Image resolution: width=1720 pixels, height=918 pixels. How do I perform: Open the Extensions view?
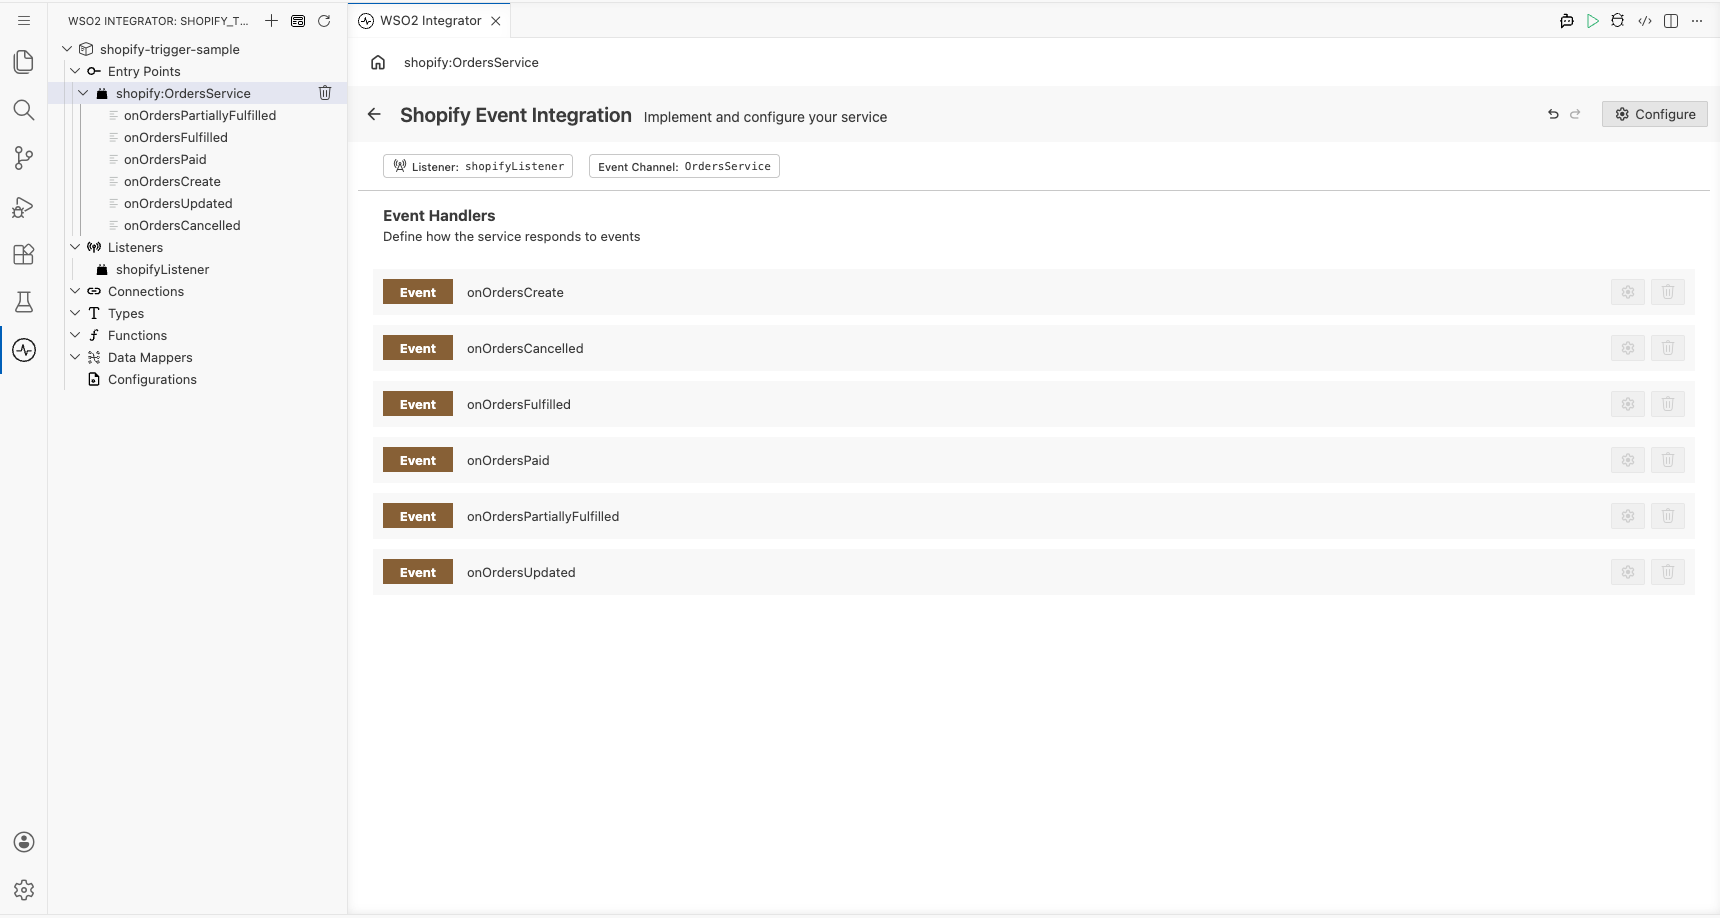[24, 254]
